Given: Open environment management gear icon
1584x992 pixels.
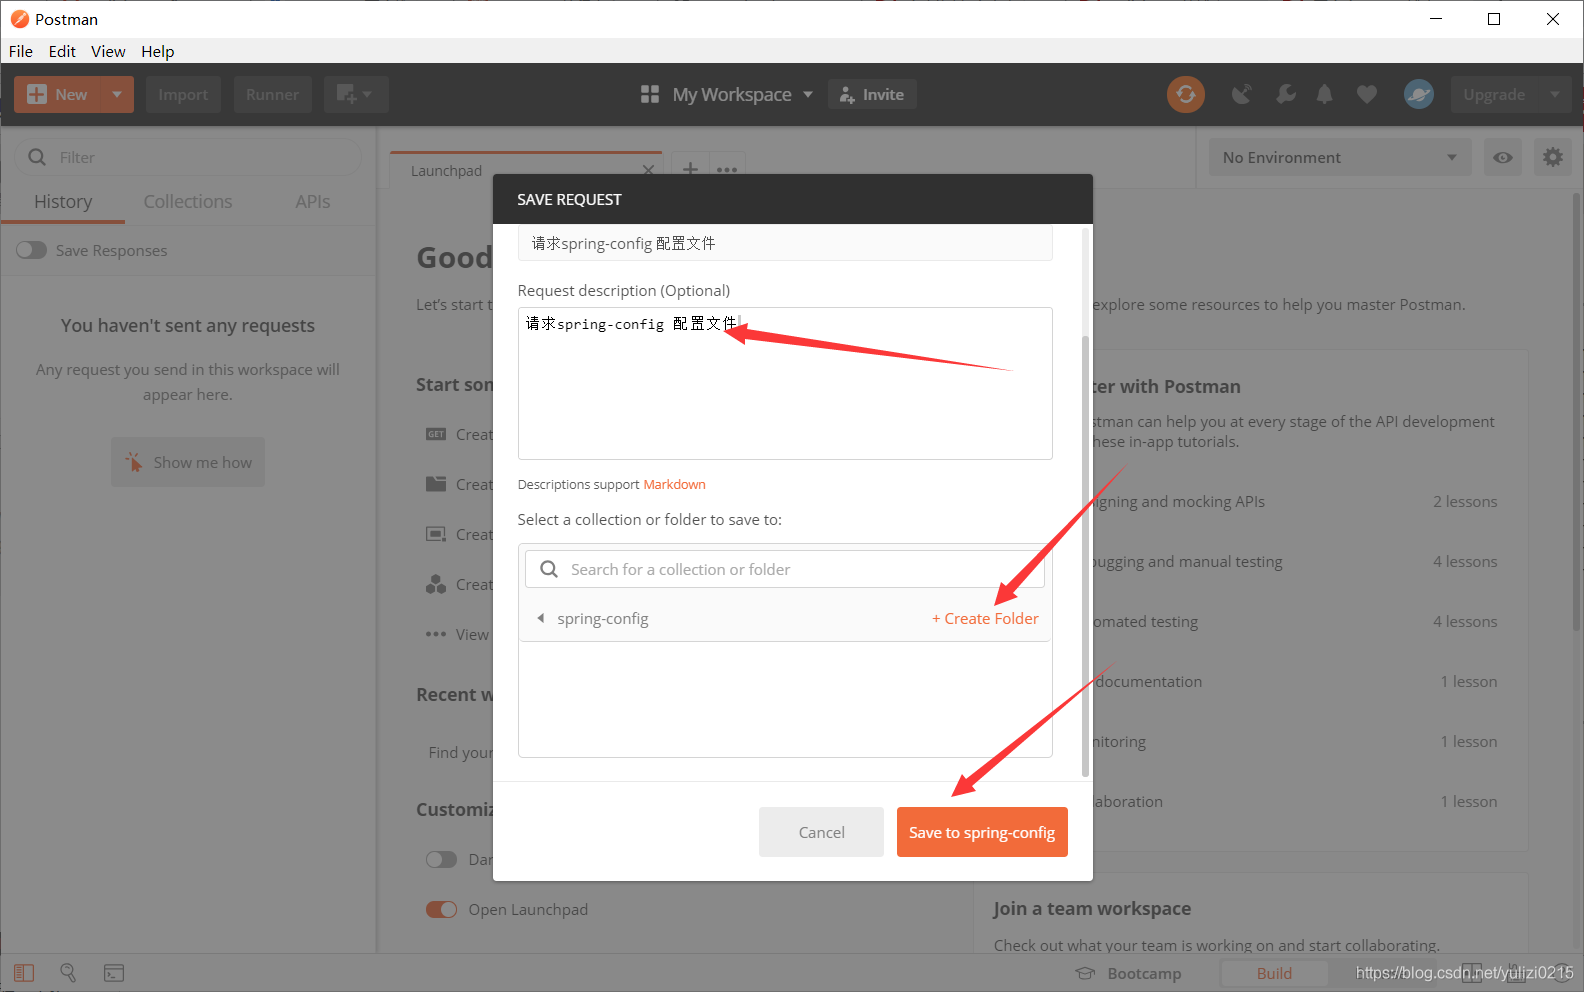Looking at the screenshot, I should (1552, 157).
